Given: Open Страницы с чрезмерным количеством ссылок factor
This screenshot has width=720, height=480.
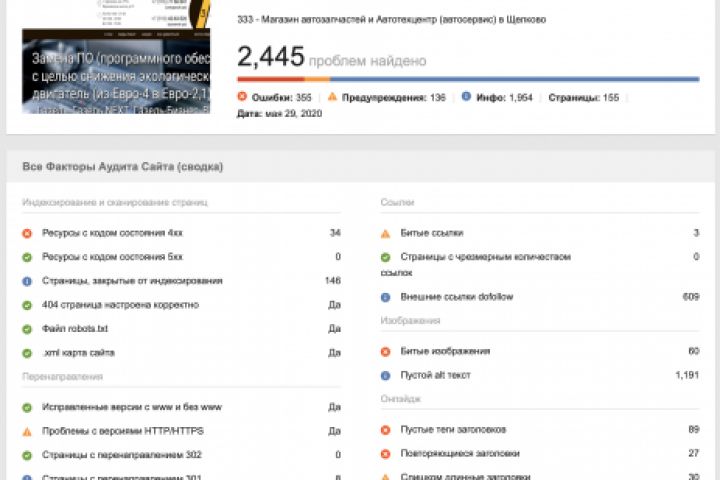Looking at the screenshot, I should [x=476, y=265].
